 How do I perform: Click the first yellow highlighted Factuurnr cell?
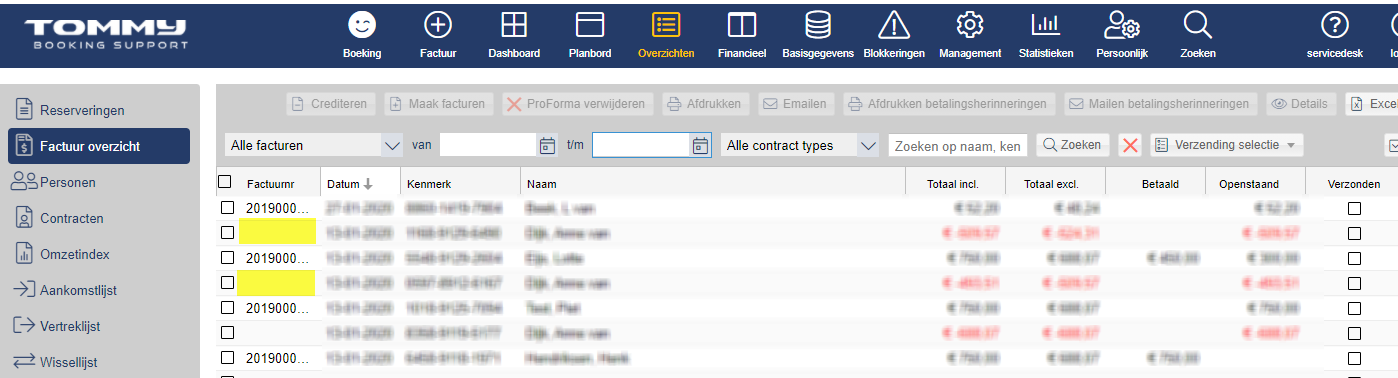pyautogui.click(x=278, y=232)
